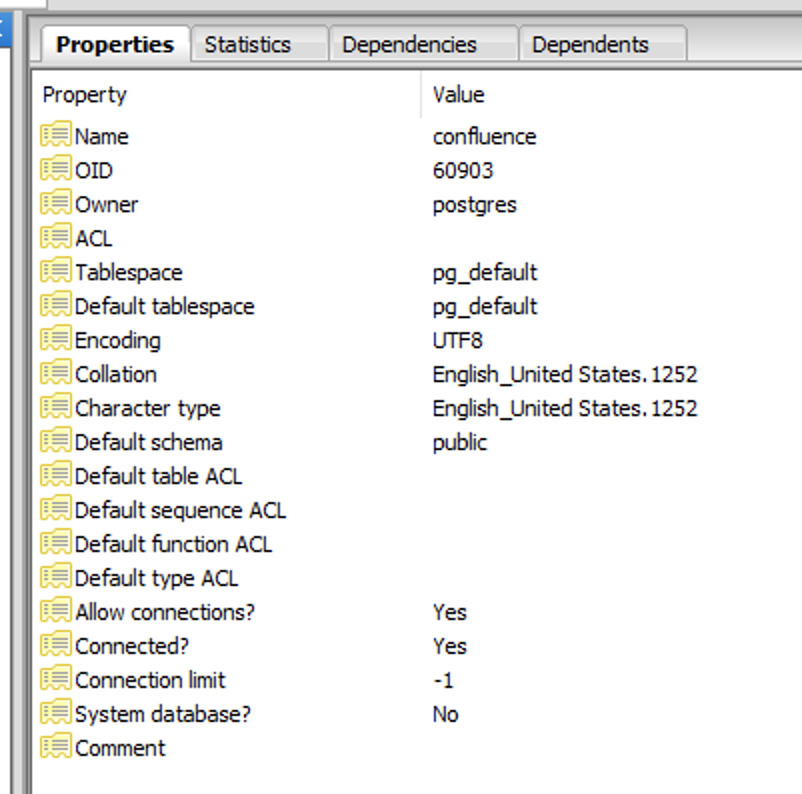Click the Default function ACL icon
802x794 pixels.
point(56,543)
